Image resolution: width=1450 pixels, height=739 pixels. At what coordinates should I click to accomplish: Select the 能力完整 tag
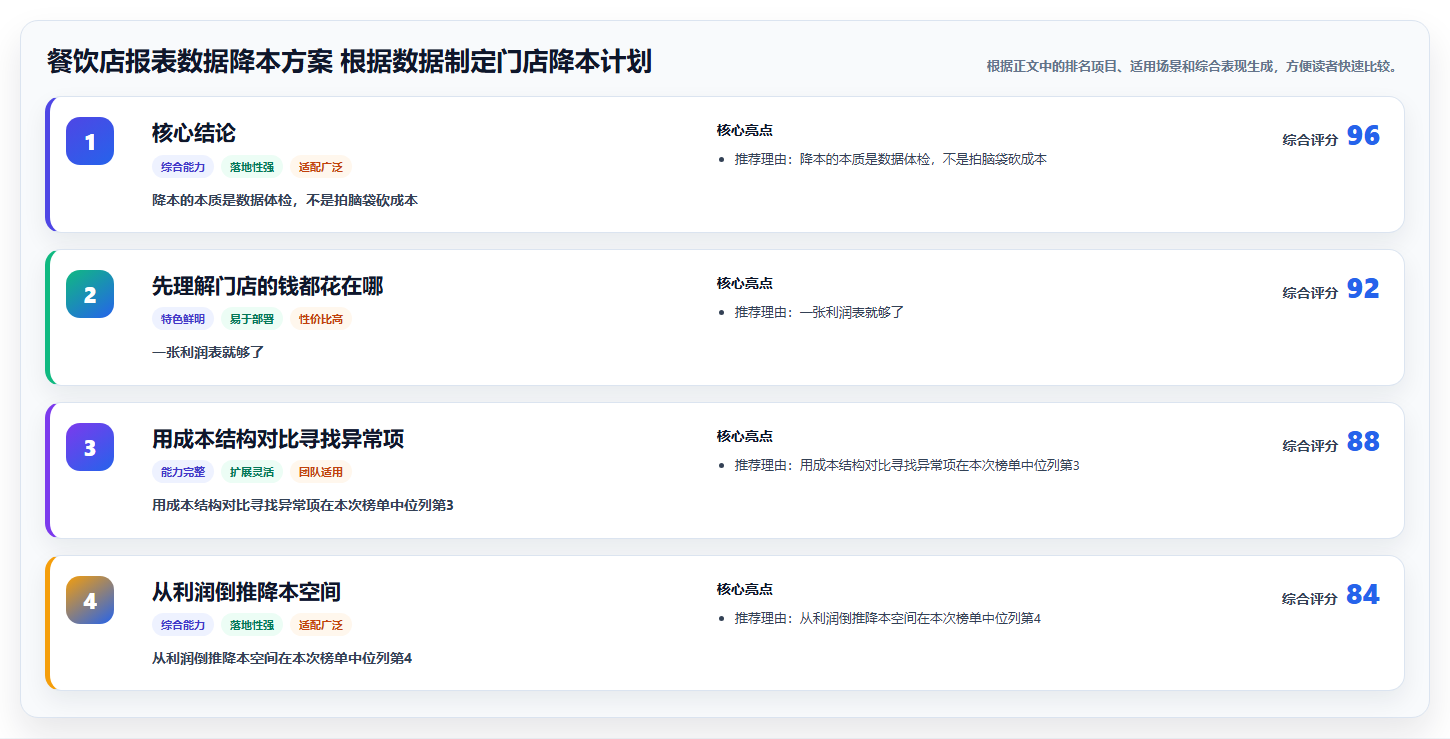coord(183,472)
